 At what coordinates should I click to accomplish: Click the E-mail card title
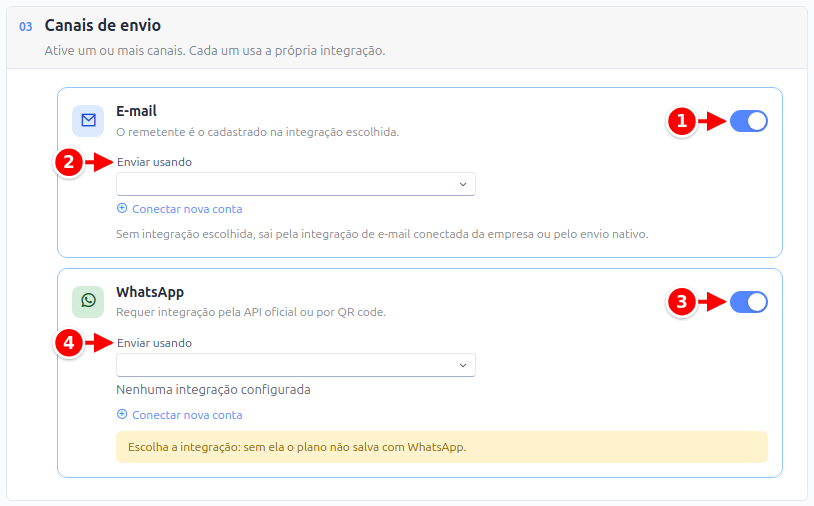click(136, 111)
